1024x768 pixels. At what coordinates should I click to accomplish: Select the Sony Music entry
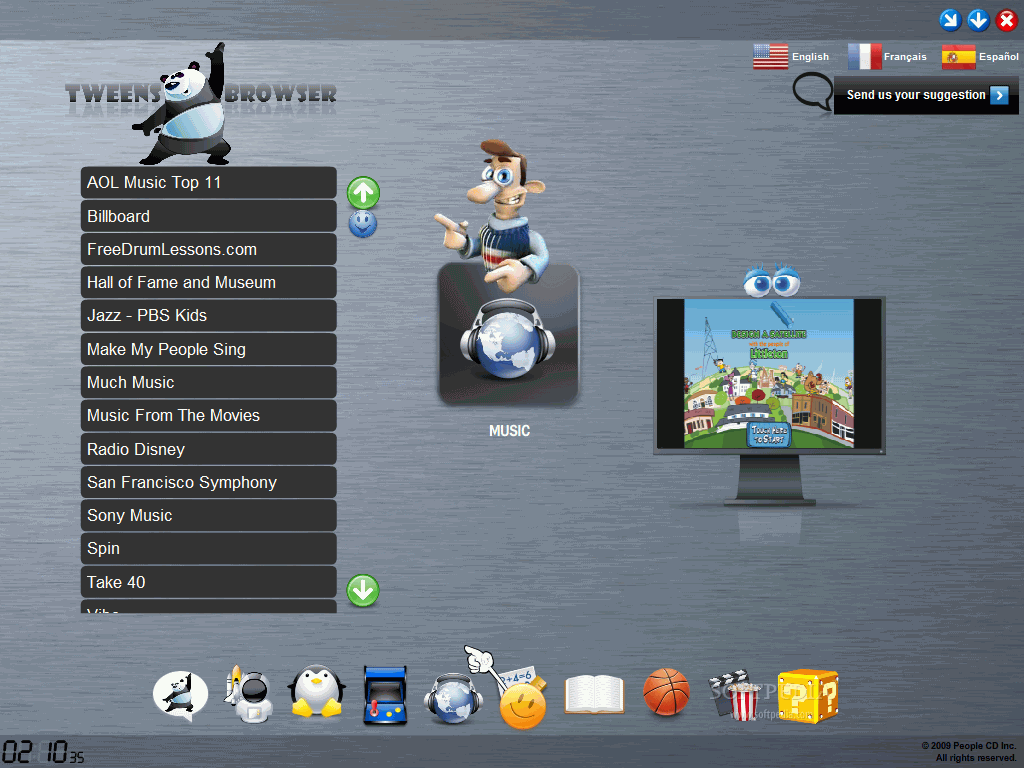[x=208, y=515]
